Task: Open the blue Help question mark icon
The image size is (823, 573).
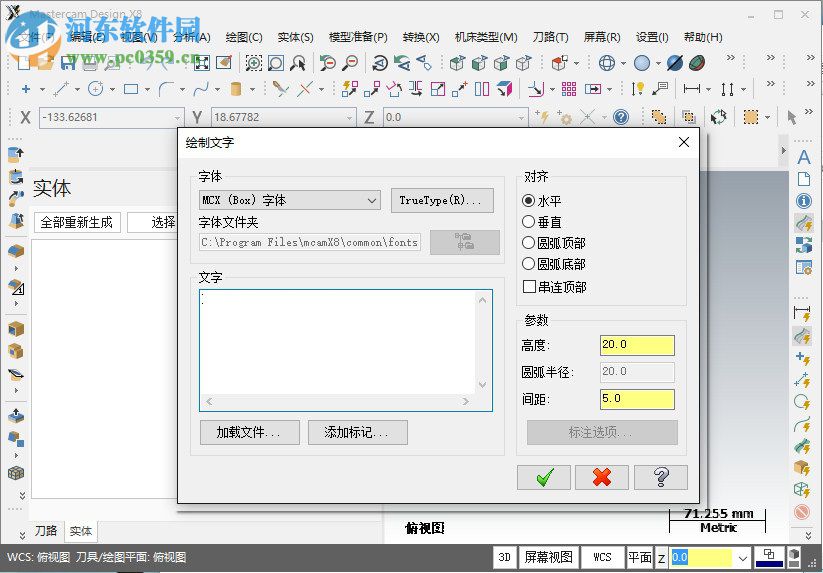Action: 621,117
